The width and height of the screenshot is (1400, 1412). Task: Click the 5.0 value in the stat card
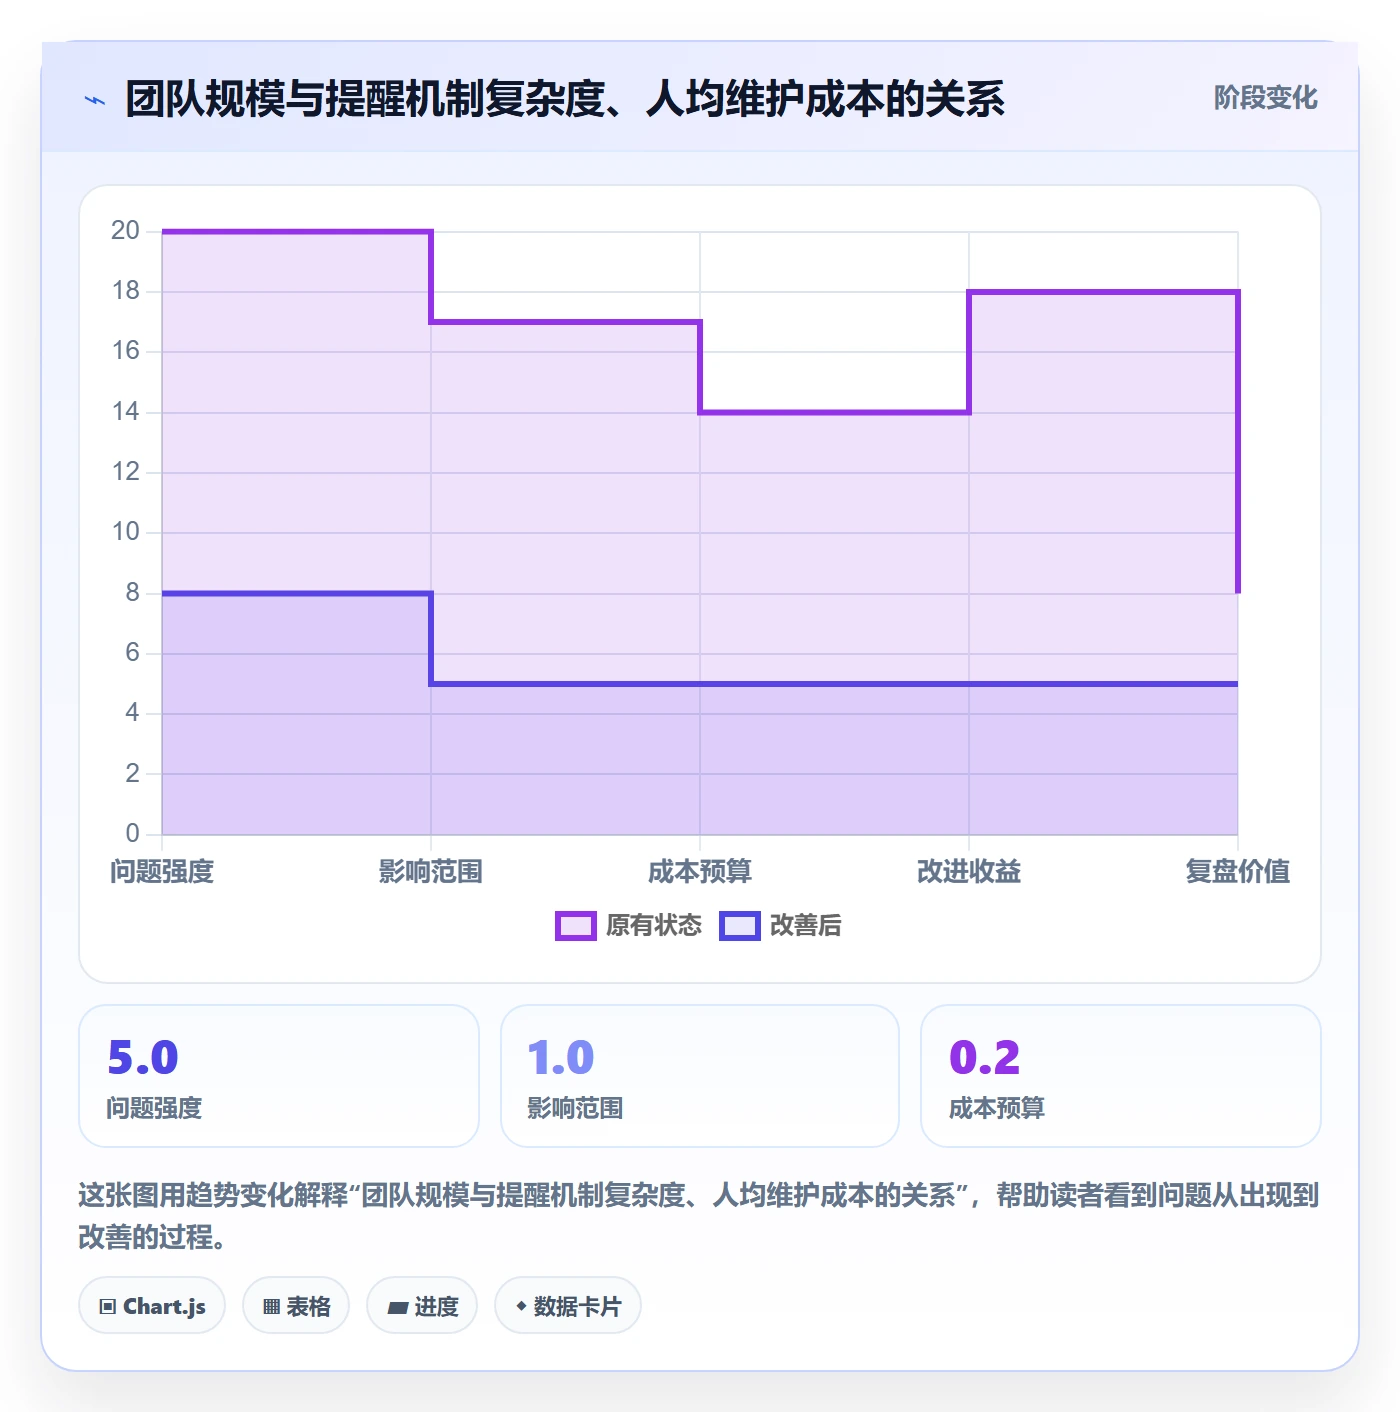click(x=143, y=1058)
